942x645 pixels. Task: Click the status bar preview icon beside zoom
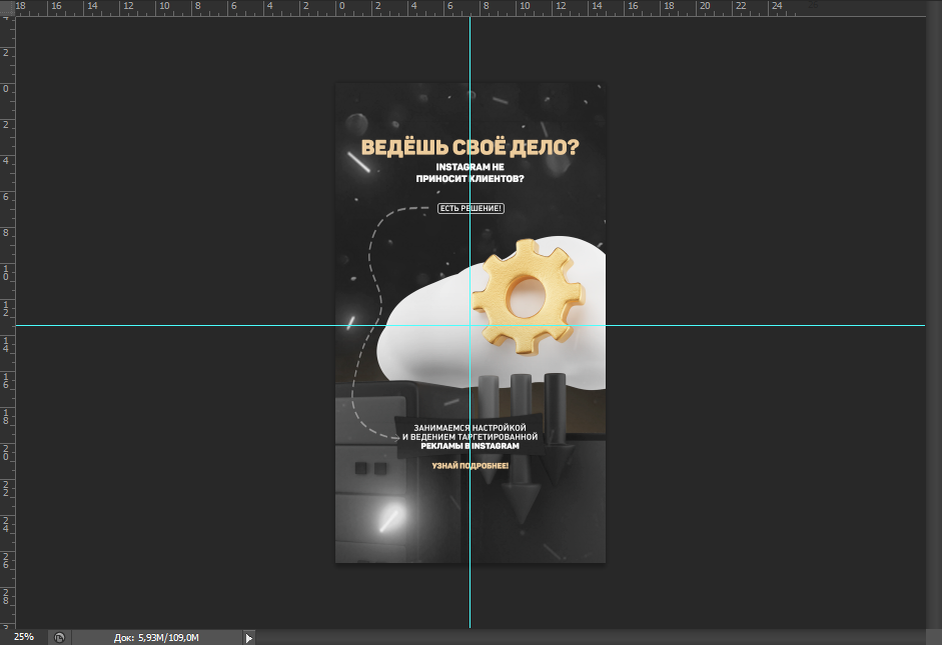click(59, 637)
